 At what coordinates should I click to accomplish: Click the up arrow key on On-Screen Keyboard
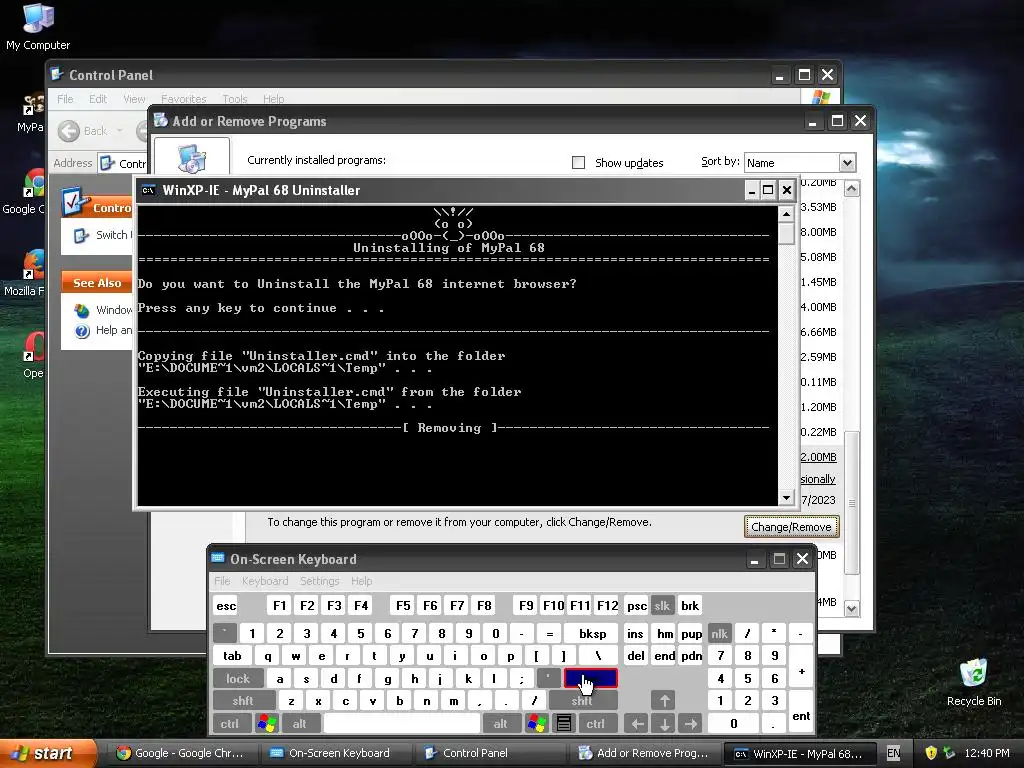(664, 701)
